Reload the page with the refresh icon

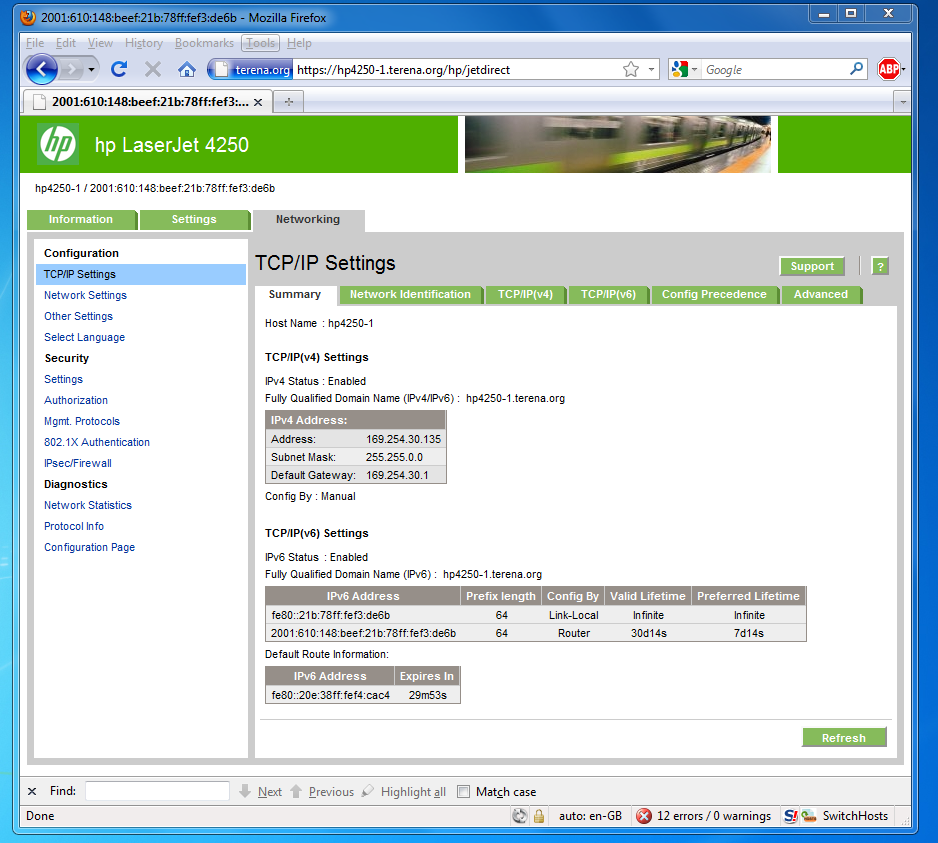click(x=119, y=69)
